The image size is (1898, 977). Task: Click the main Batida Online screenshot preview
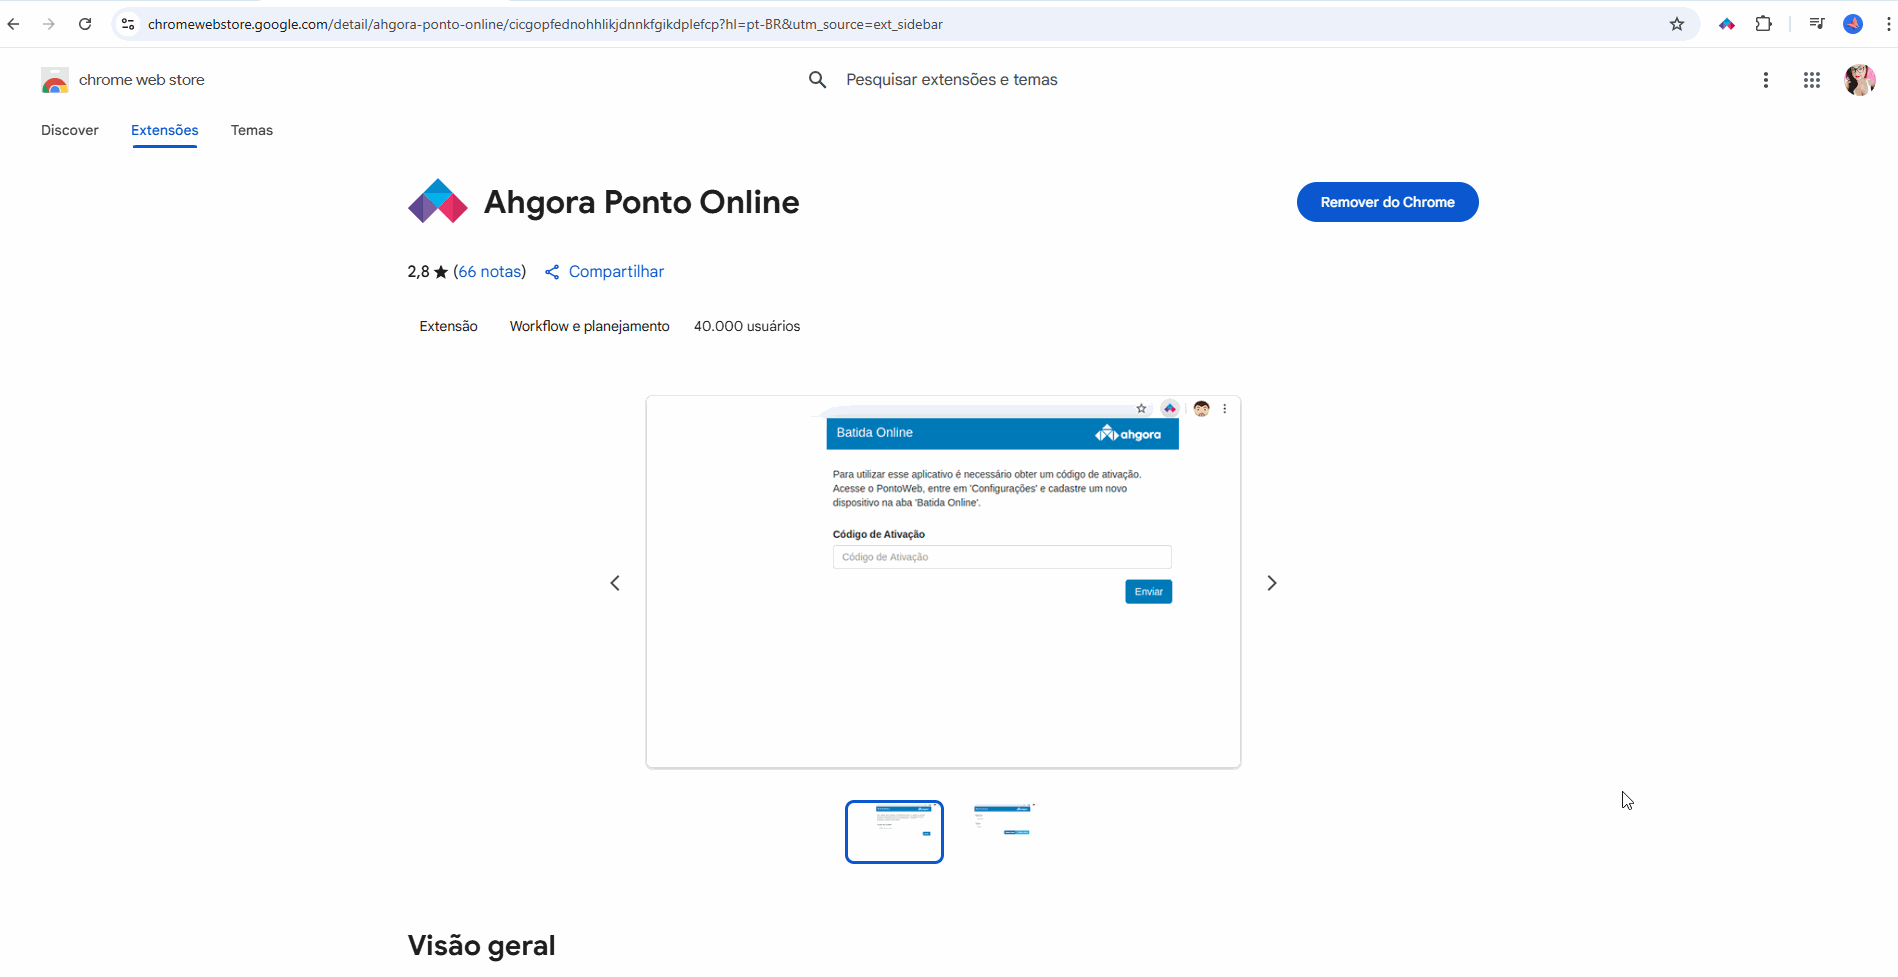pos(943,582)
